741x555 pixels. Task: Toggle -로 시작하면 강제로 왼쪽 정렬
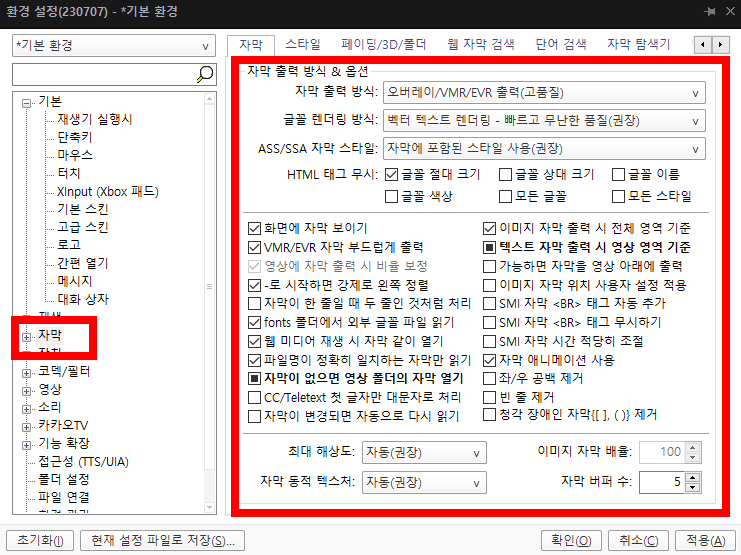(254, 285)
